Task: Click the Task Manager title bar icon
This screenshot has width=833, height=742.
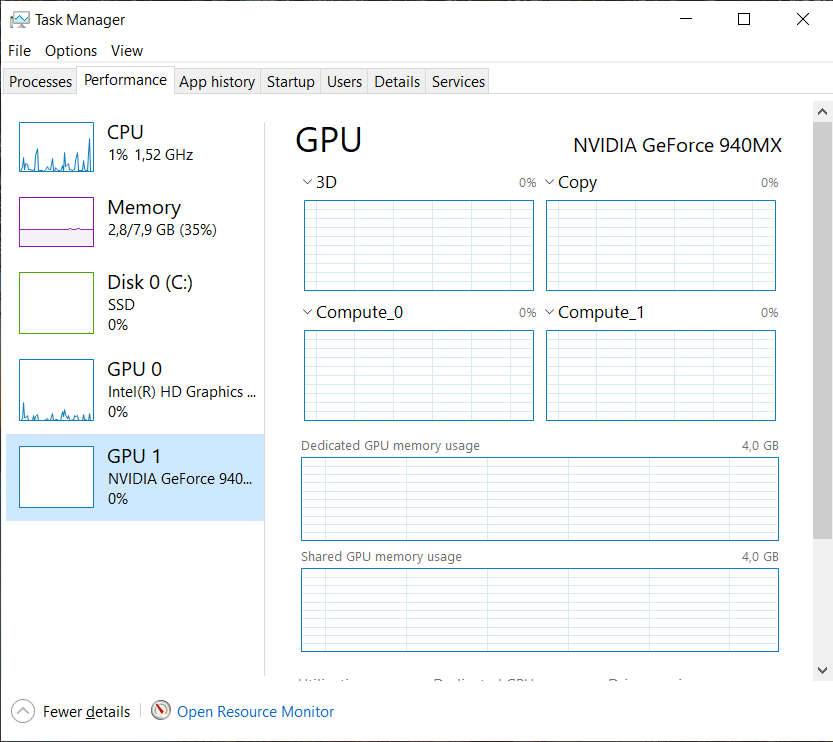Action: pyautogui.click(x=19, y=19)
